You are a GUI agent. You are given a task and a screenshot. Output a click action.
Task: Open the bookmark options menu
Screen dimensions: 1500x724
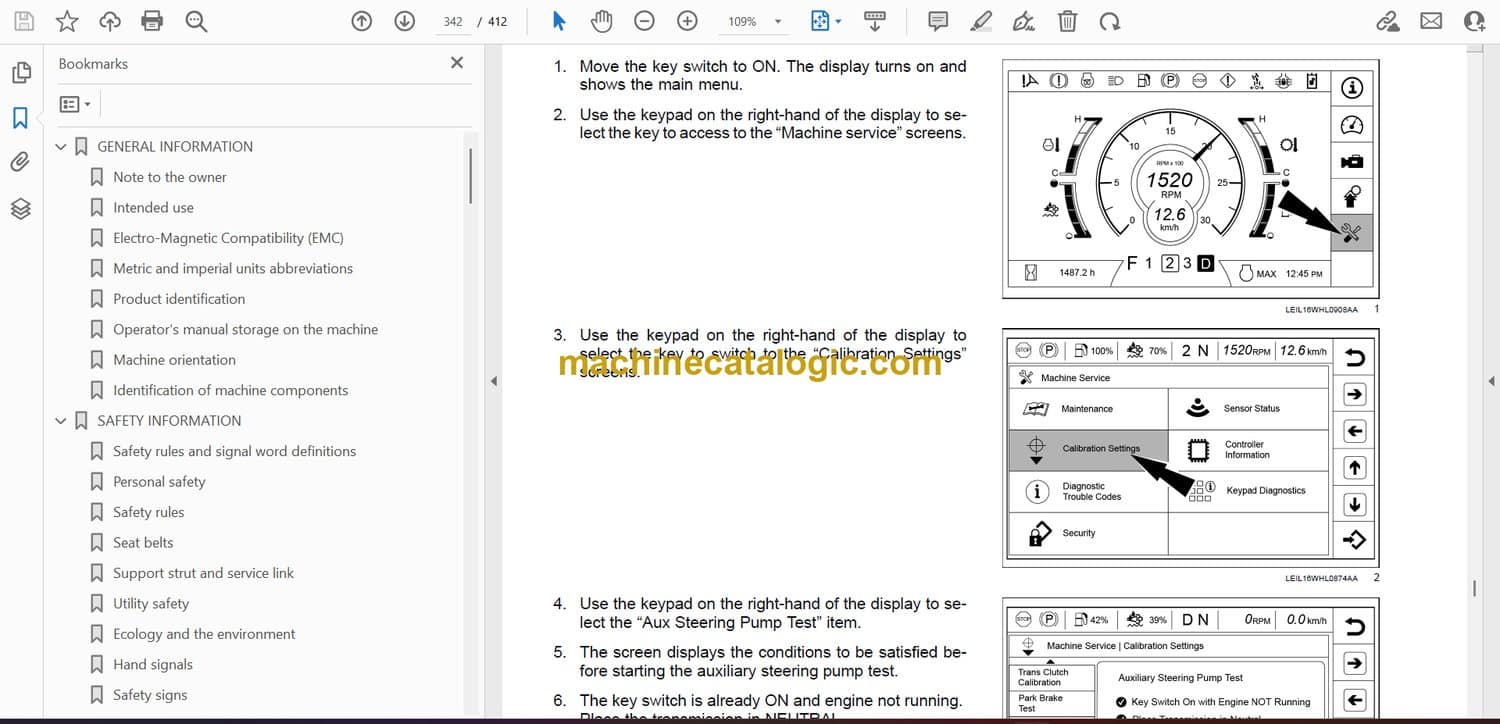(75, 104)
